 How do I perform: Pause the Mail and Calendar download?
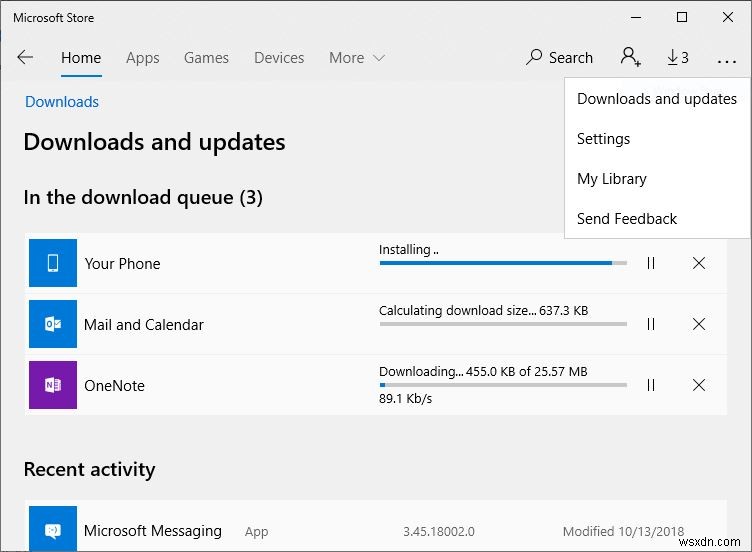pyautogui.click(x=651, y=324)
